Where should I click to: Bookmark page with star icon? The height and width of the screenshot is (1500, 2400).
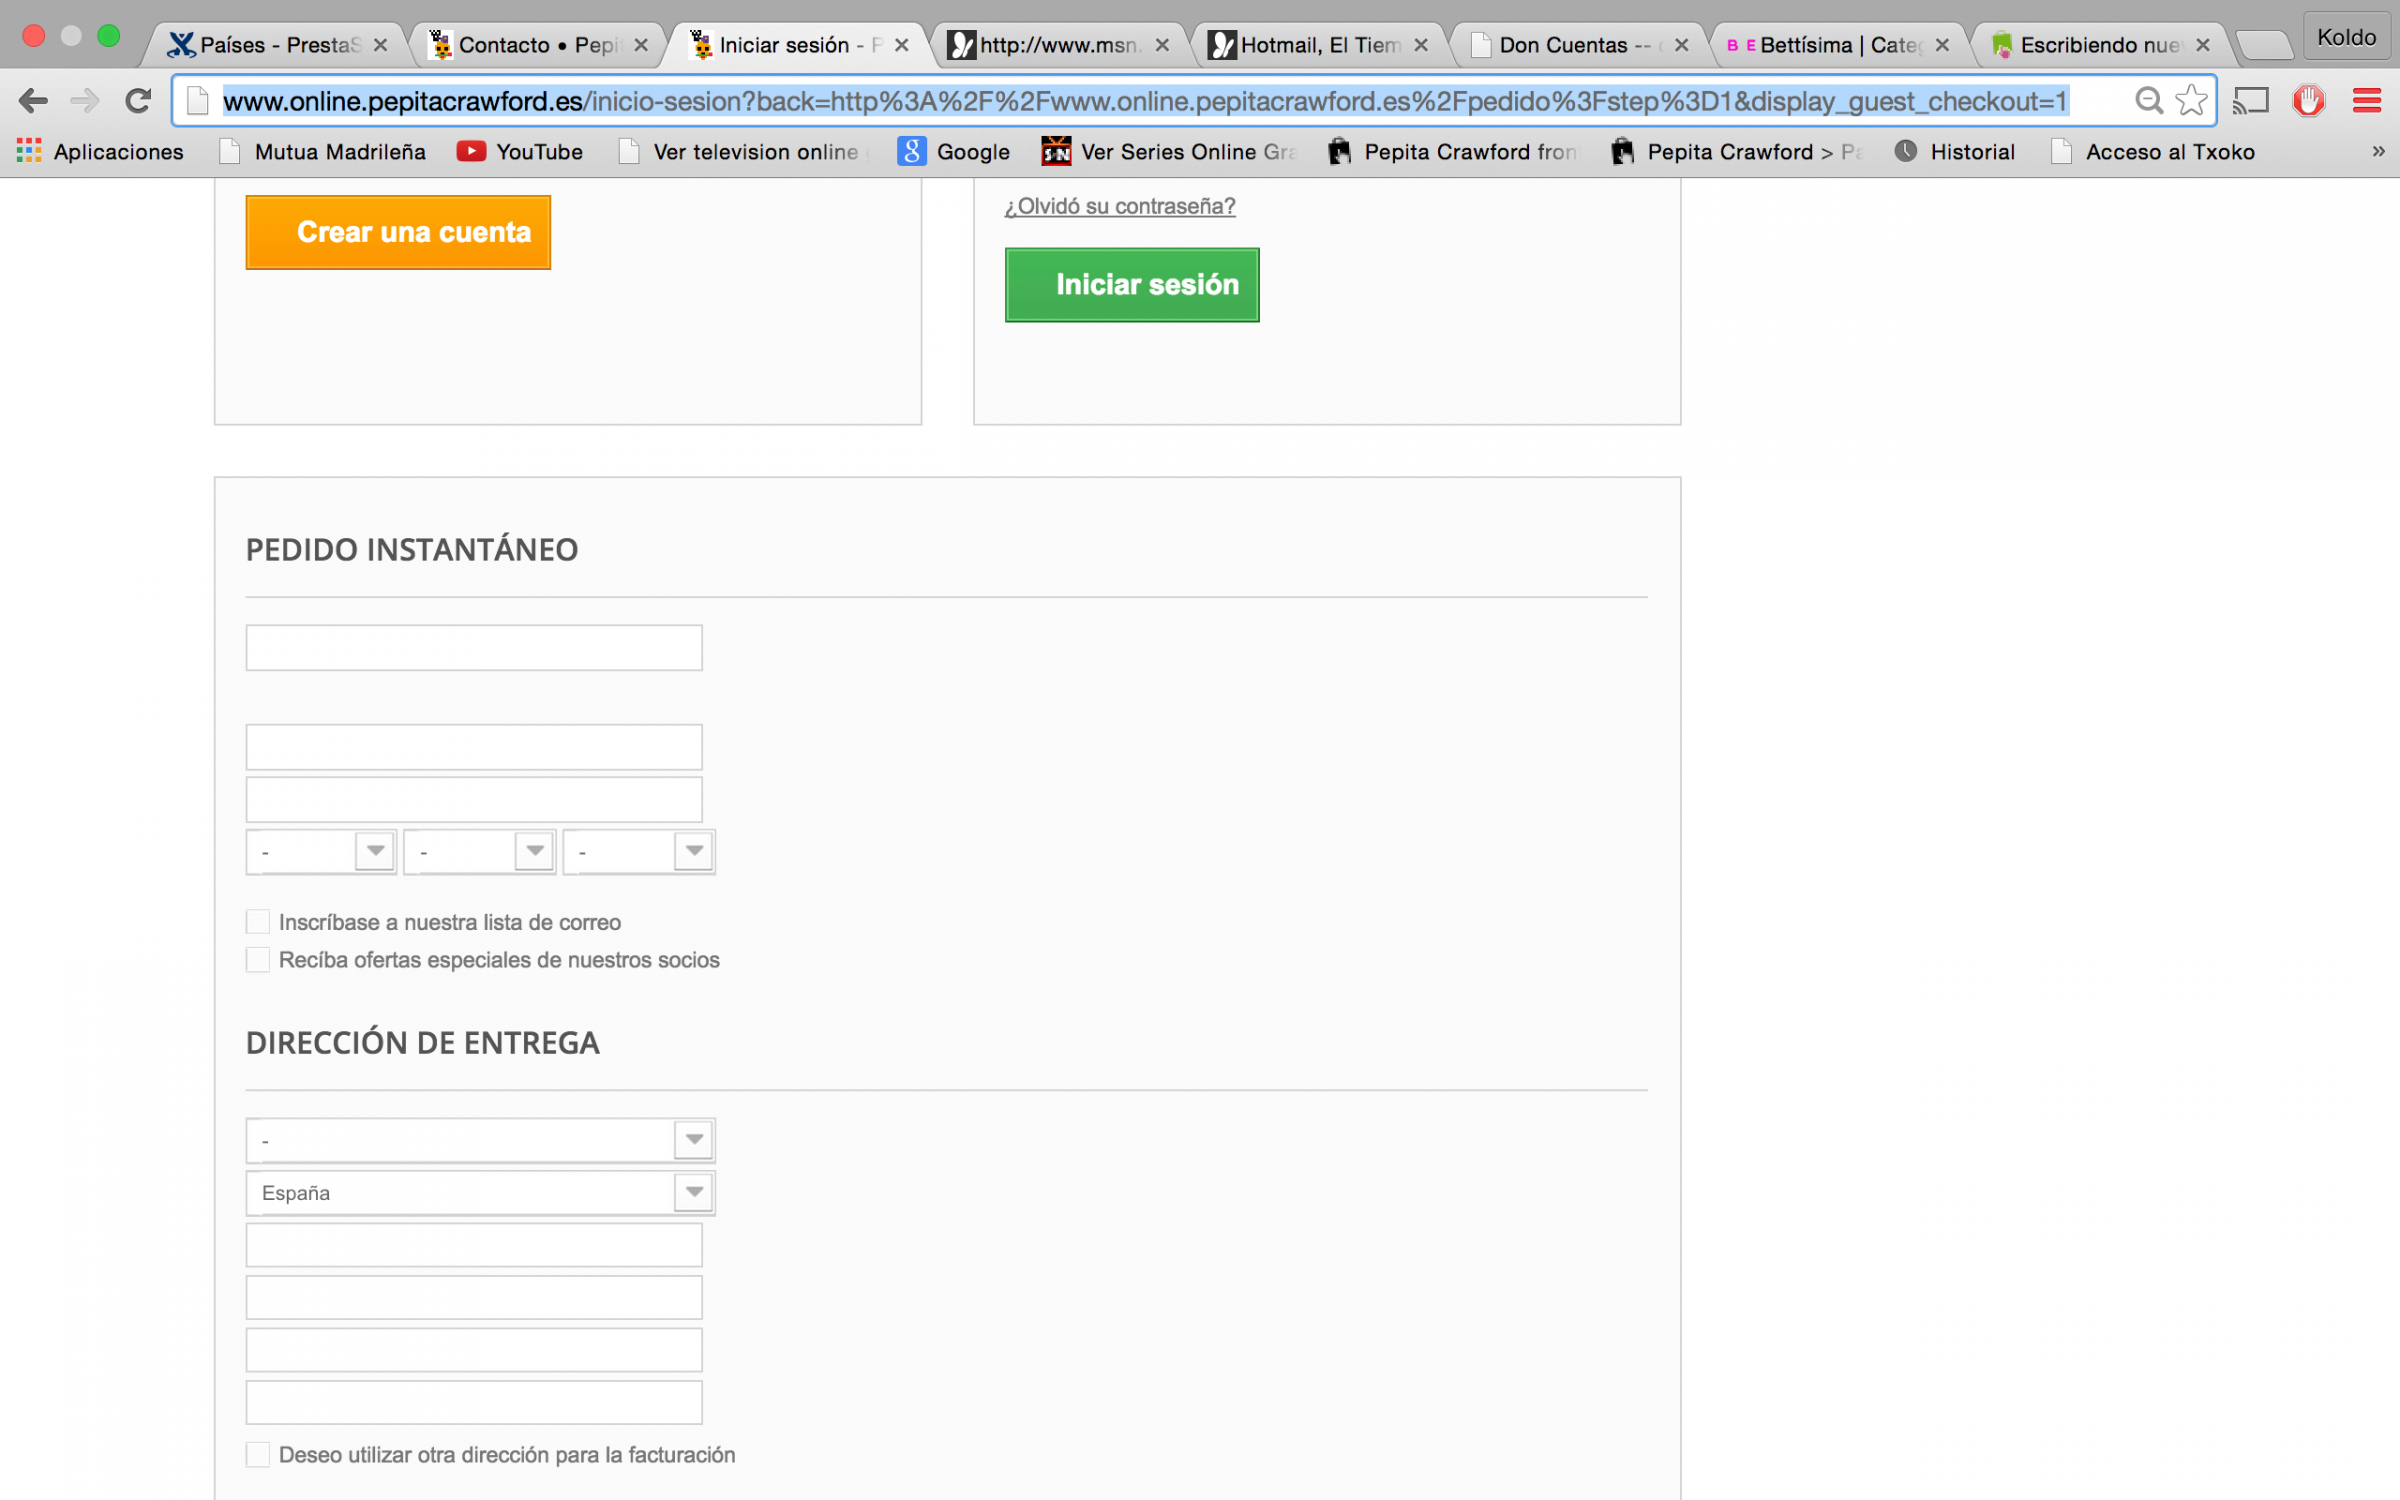2190,101
